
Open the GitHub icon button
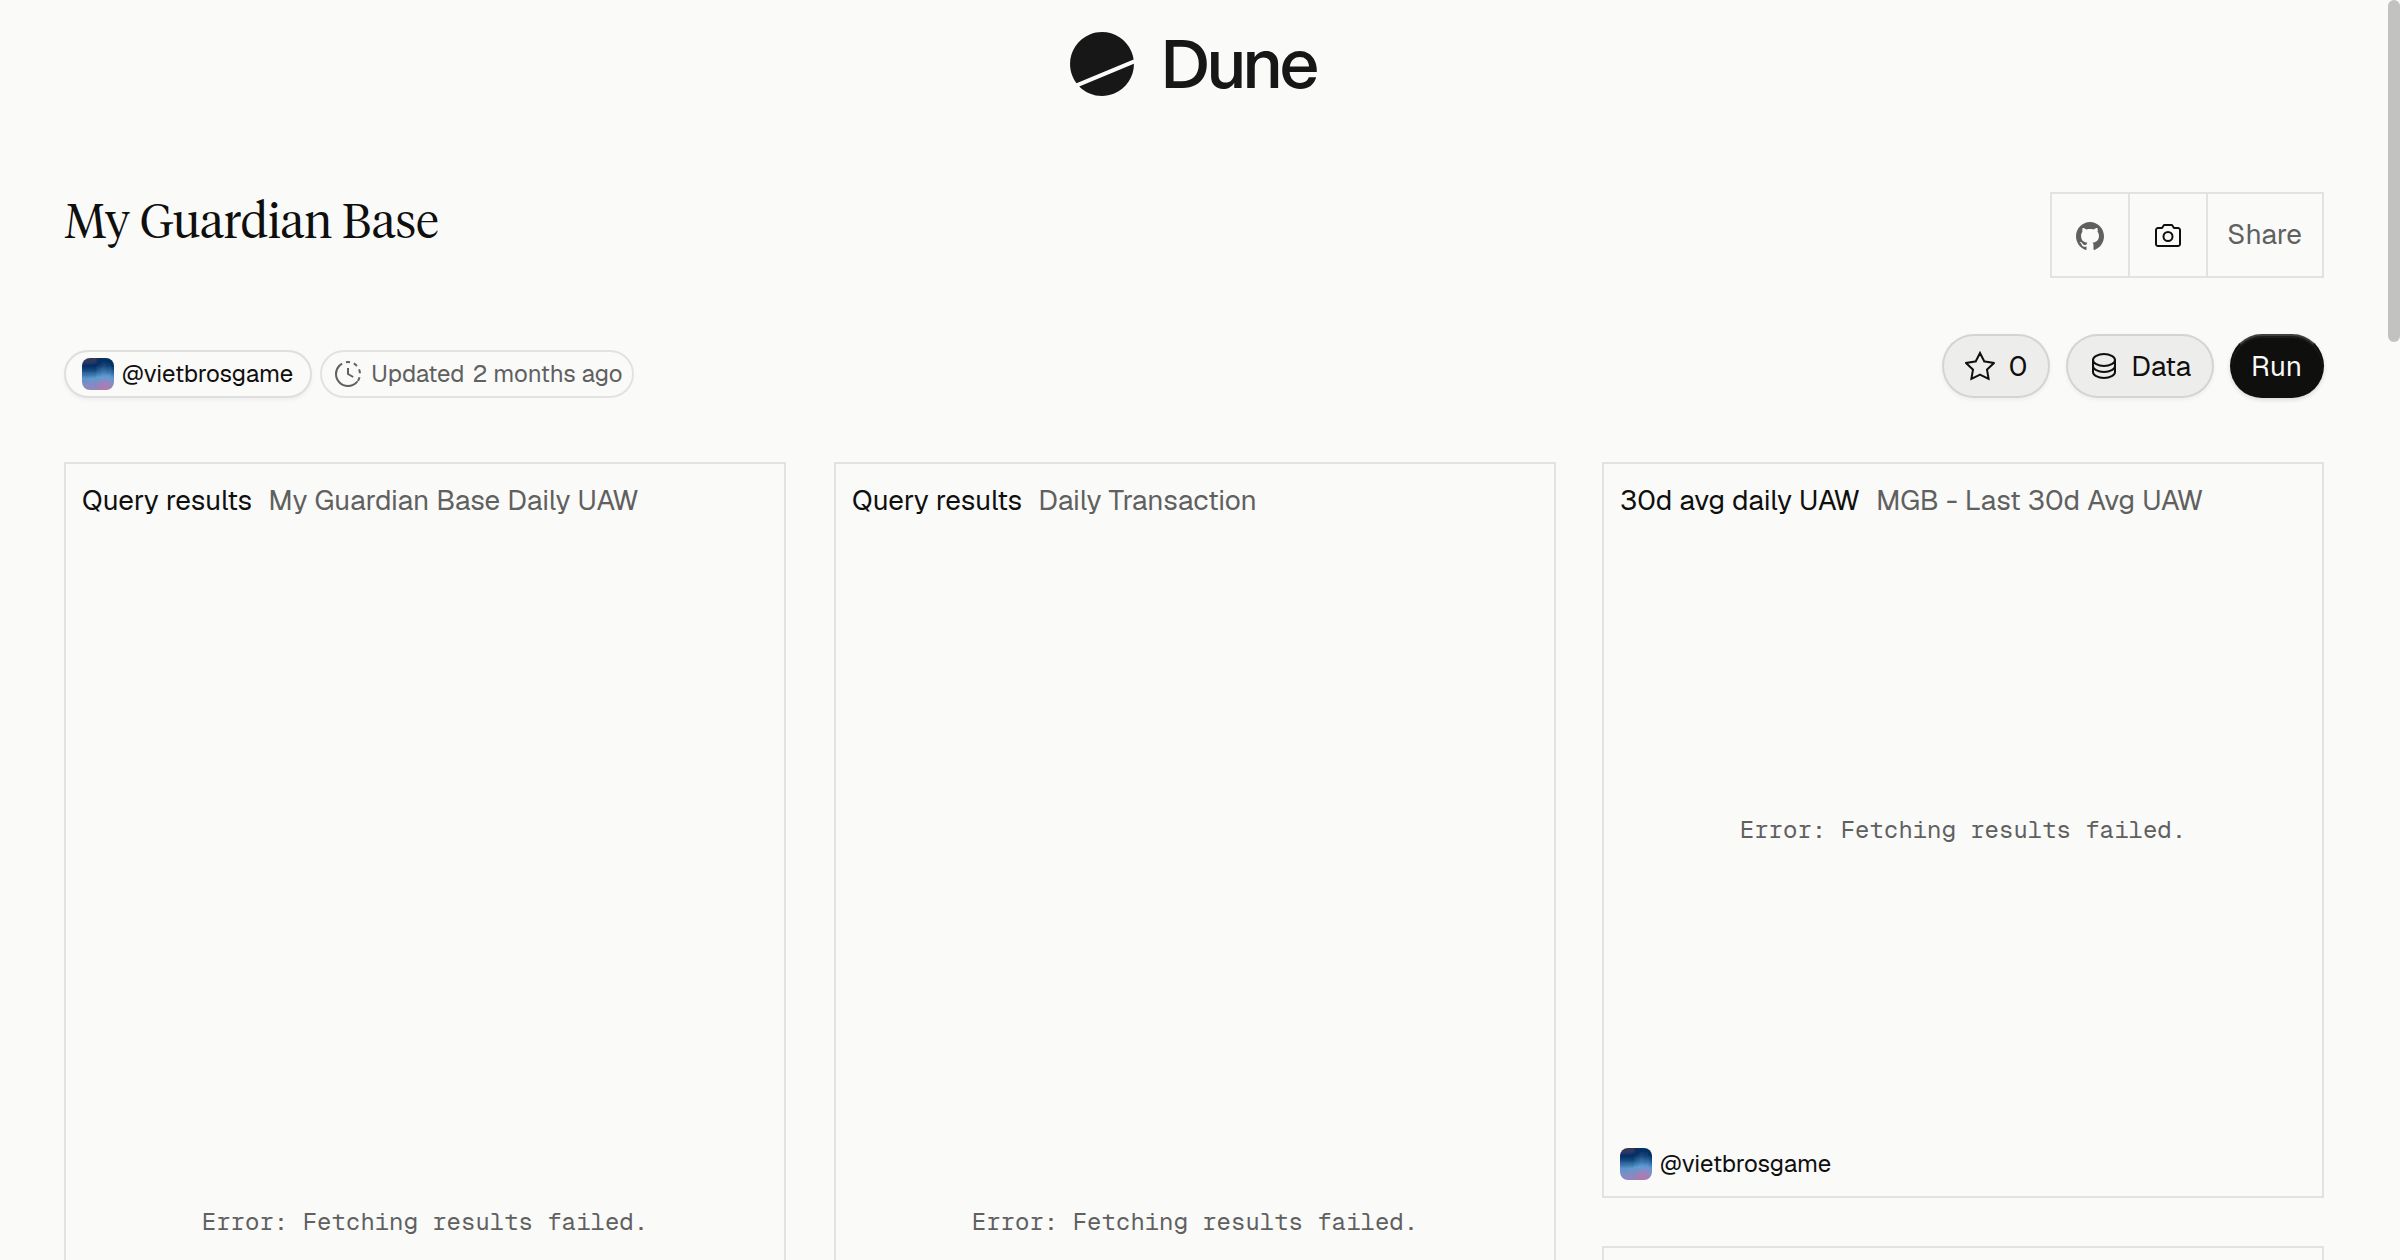(2090, 235)
